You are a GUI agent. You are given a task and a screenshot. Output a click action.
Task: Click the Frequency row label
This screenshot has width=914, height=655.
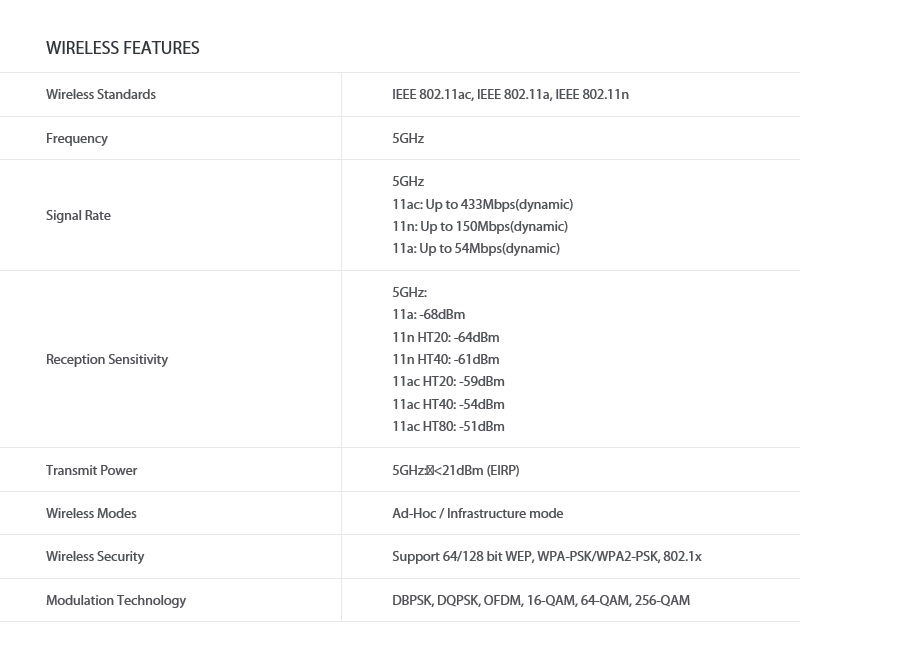(77, 139)
